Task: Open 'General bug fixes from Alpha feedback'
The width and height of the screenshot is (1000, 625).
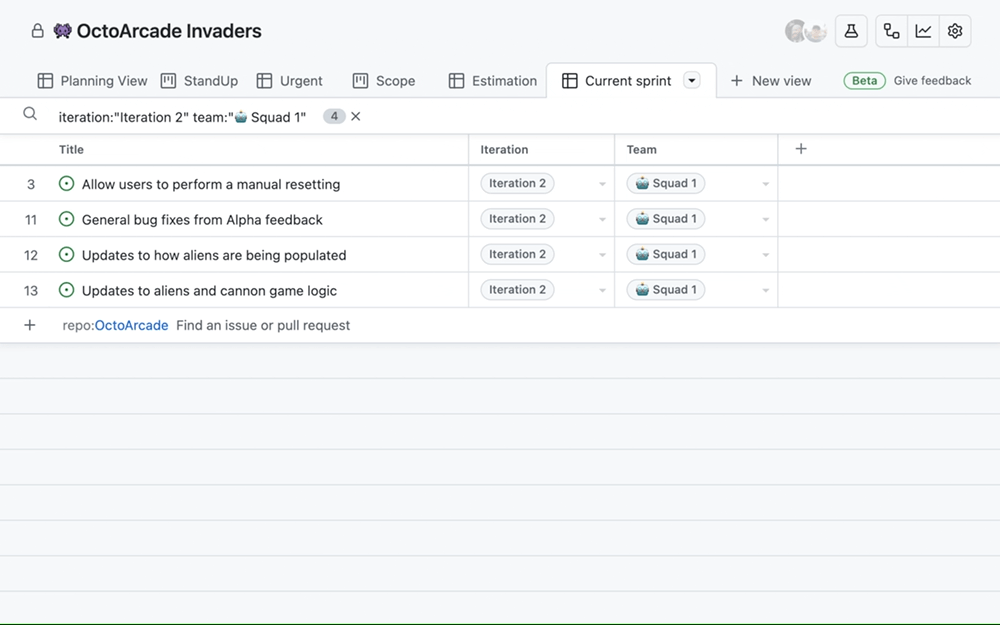Action: click(x=202, y=219)
